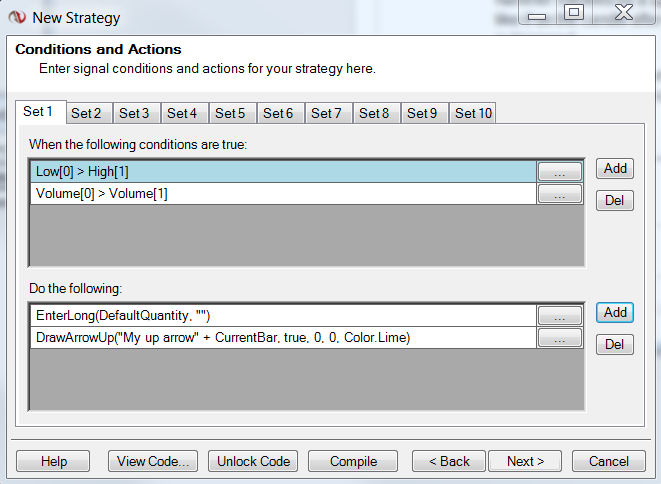Open View Code window
This screenshot has width=661, height=484.
[153, 461]
